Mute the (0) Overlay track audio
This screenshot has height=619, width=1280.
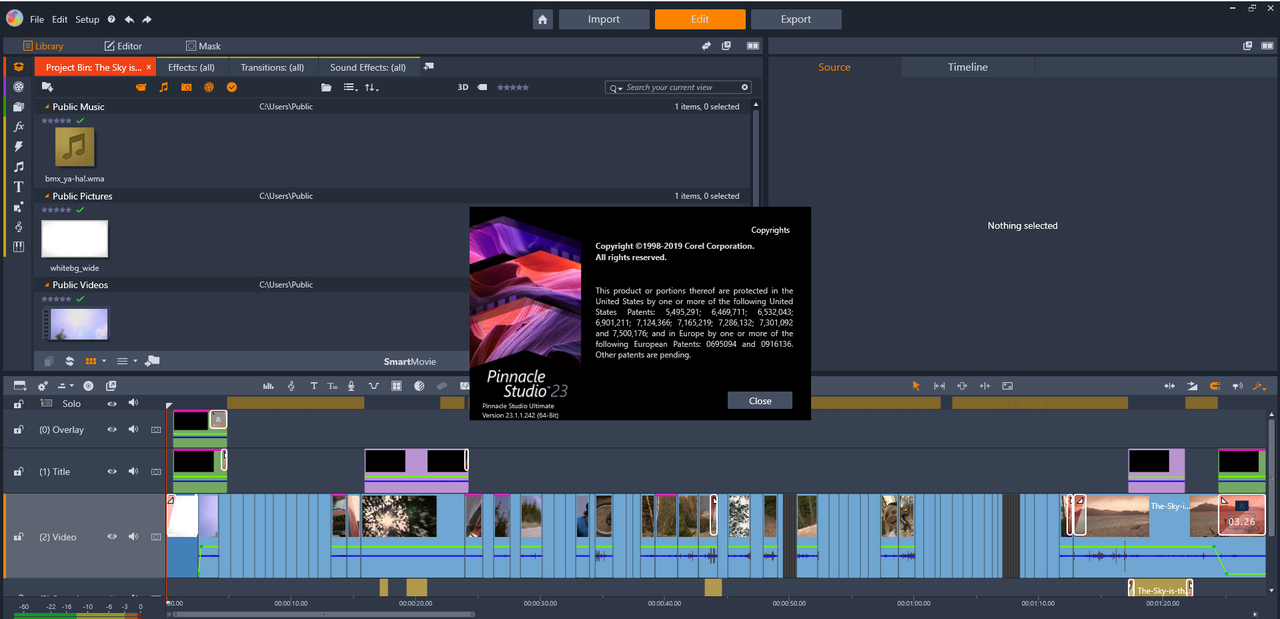click(x=133, y=430)
